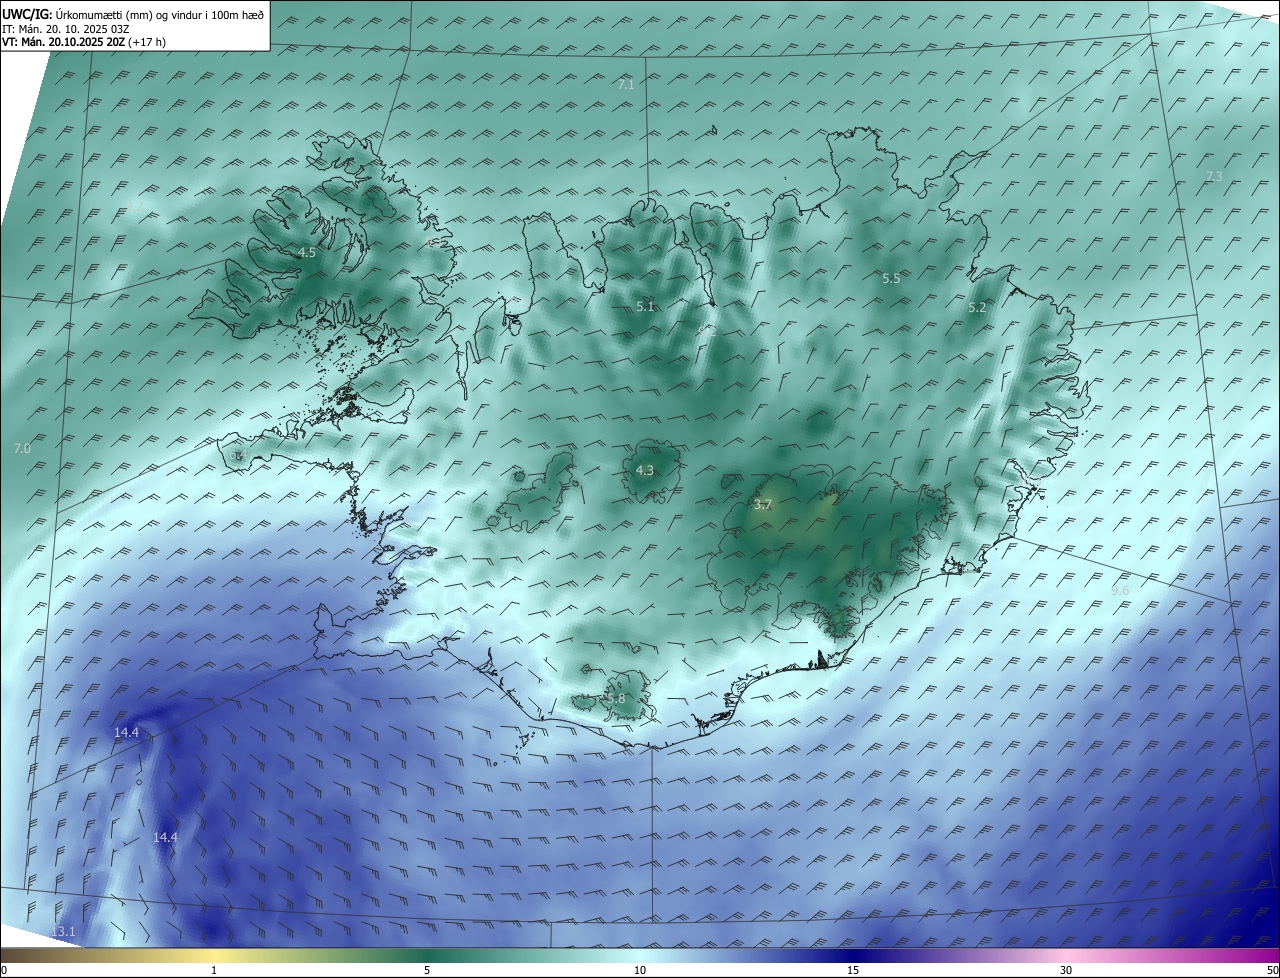Screen dimensions: 1280x978
Task: Click the 5.8 value label on the map
Action: (x=616, y=698)
